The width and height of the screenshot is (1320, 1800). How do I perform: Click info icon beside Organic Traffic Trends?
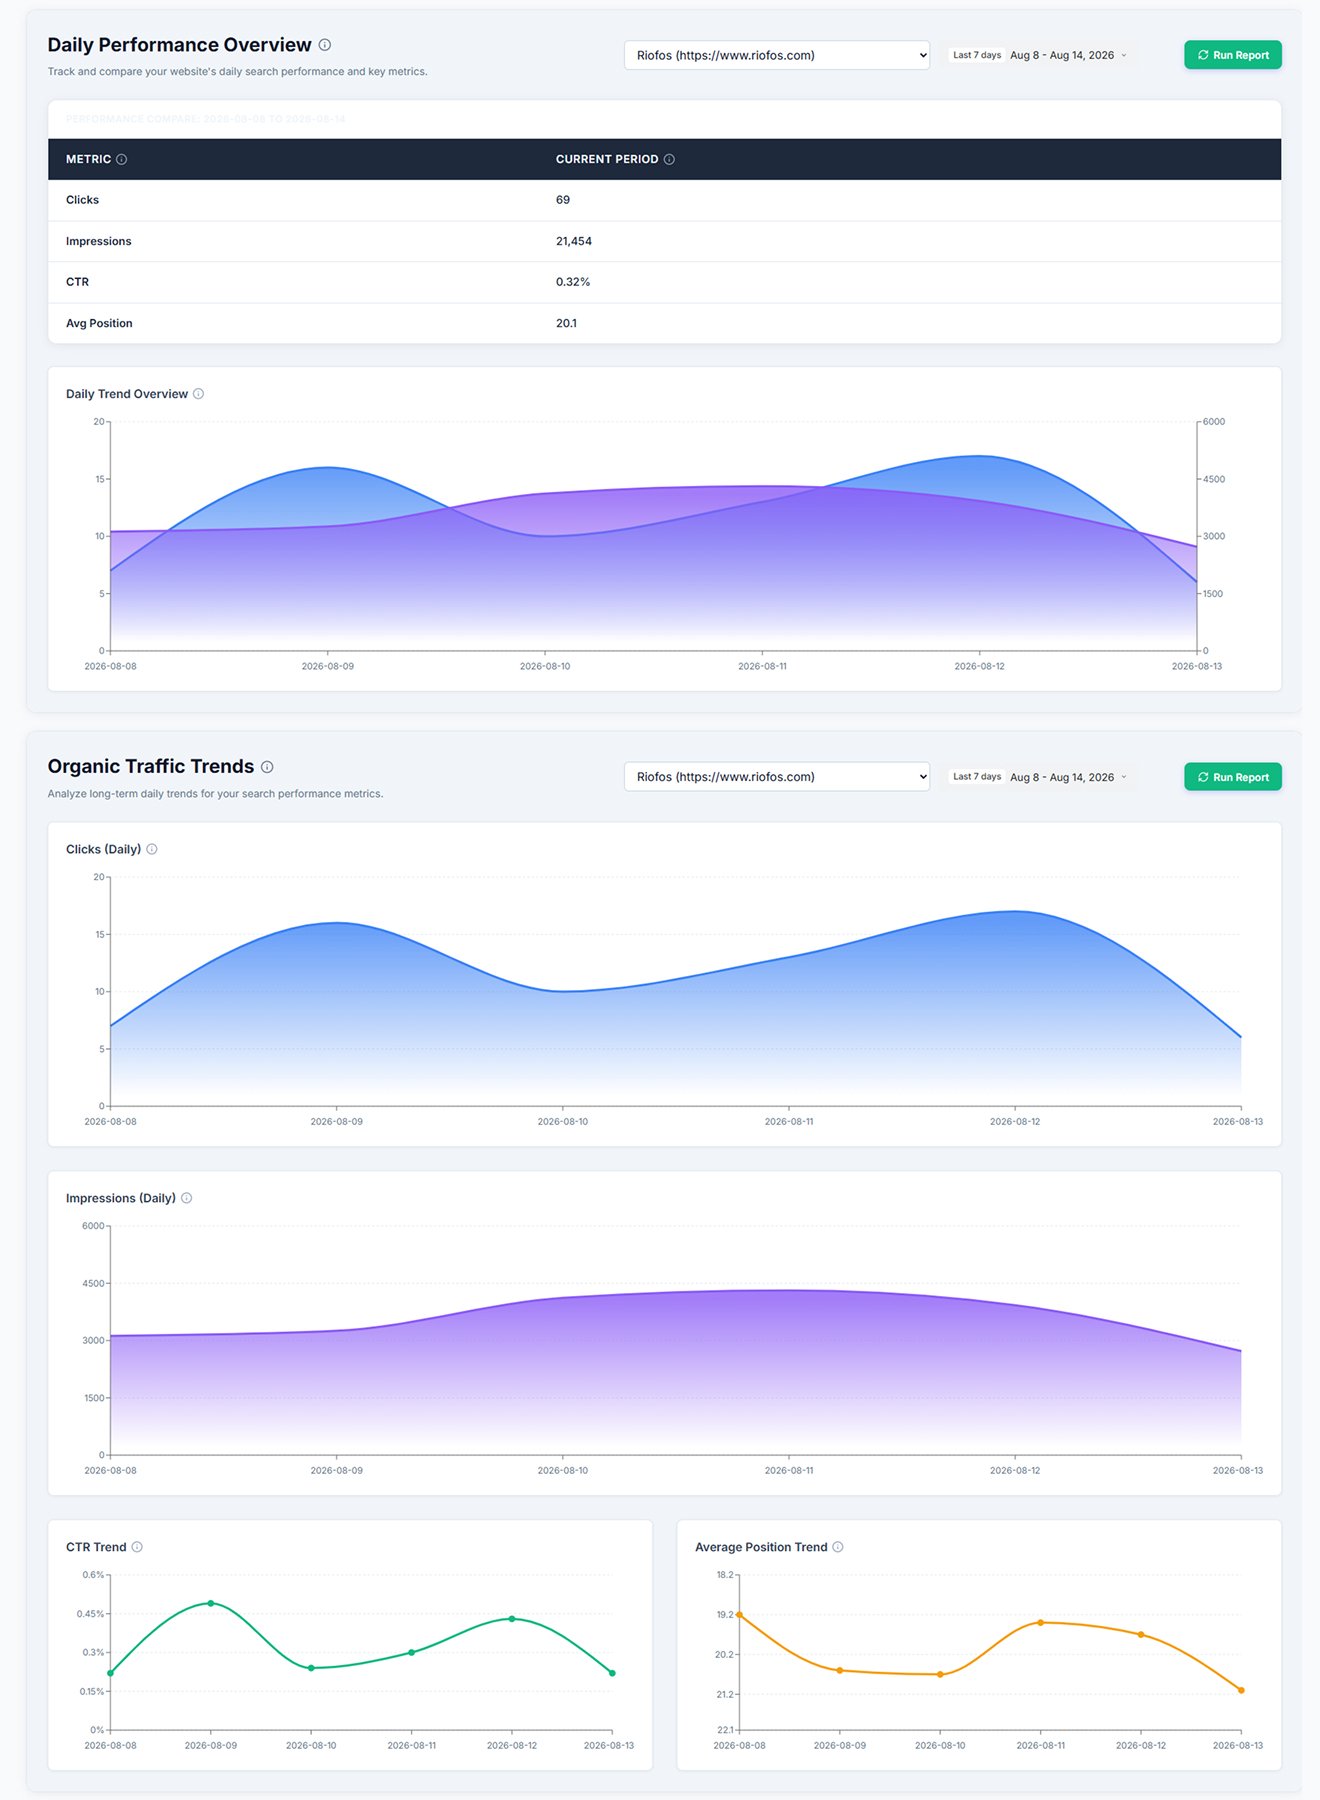coord(267,767)
